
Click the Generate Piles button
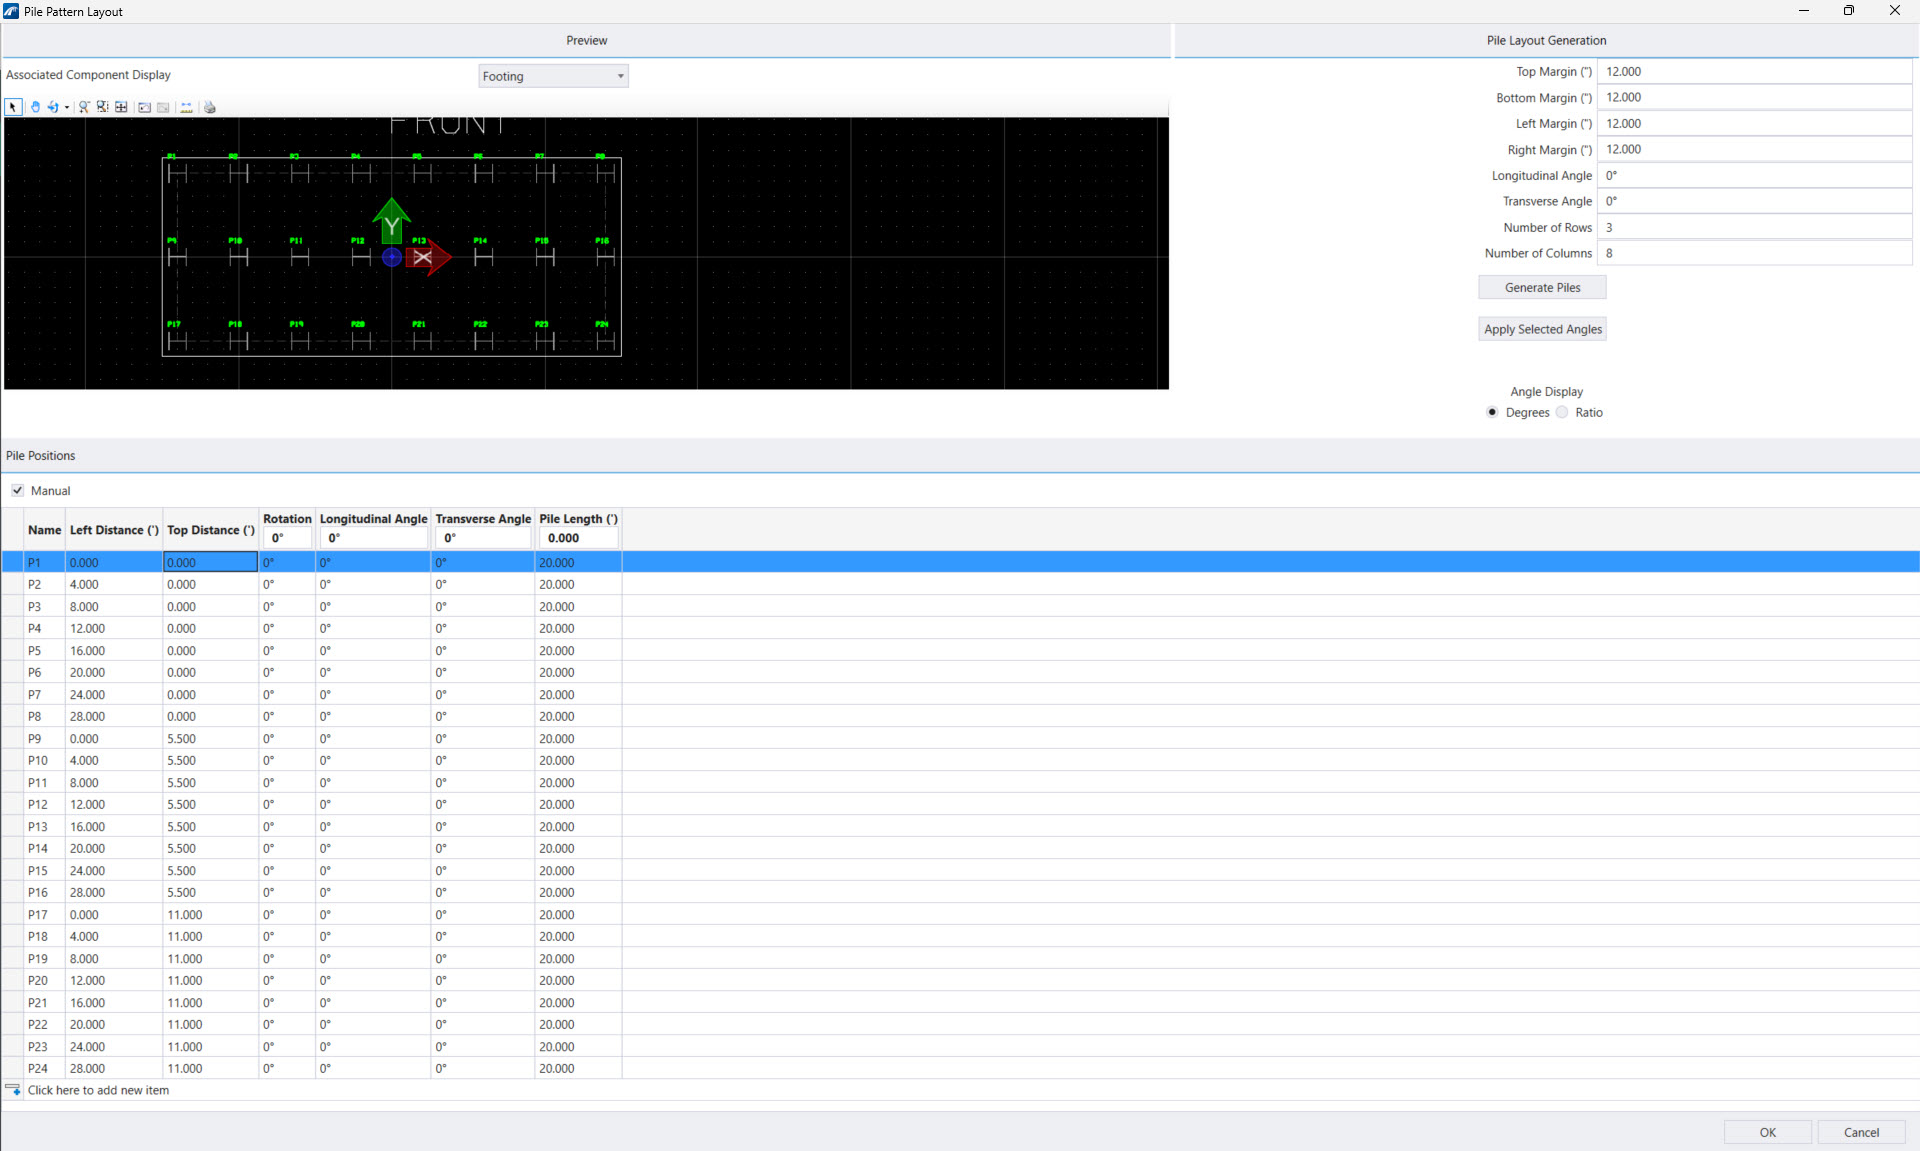click(1542, 287)
